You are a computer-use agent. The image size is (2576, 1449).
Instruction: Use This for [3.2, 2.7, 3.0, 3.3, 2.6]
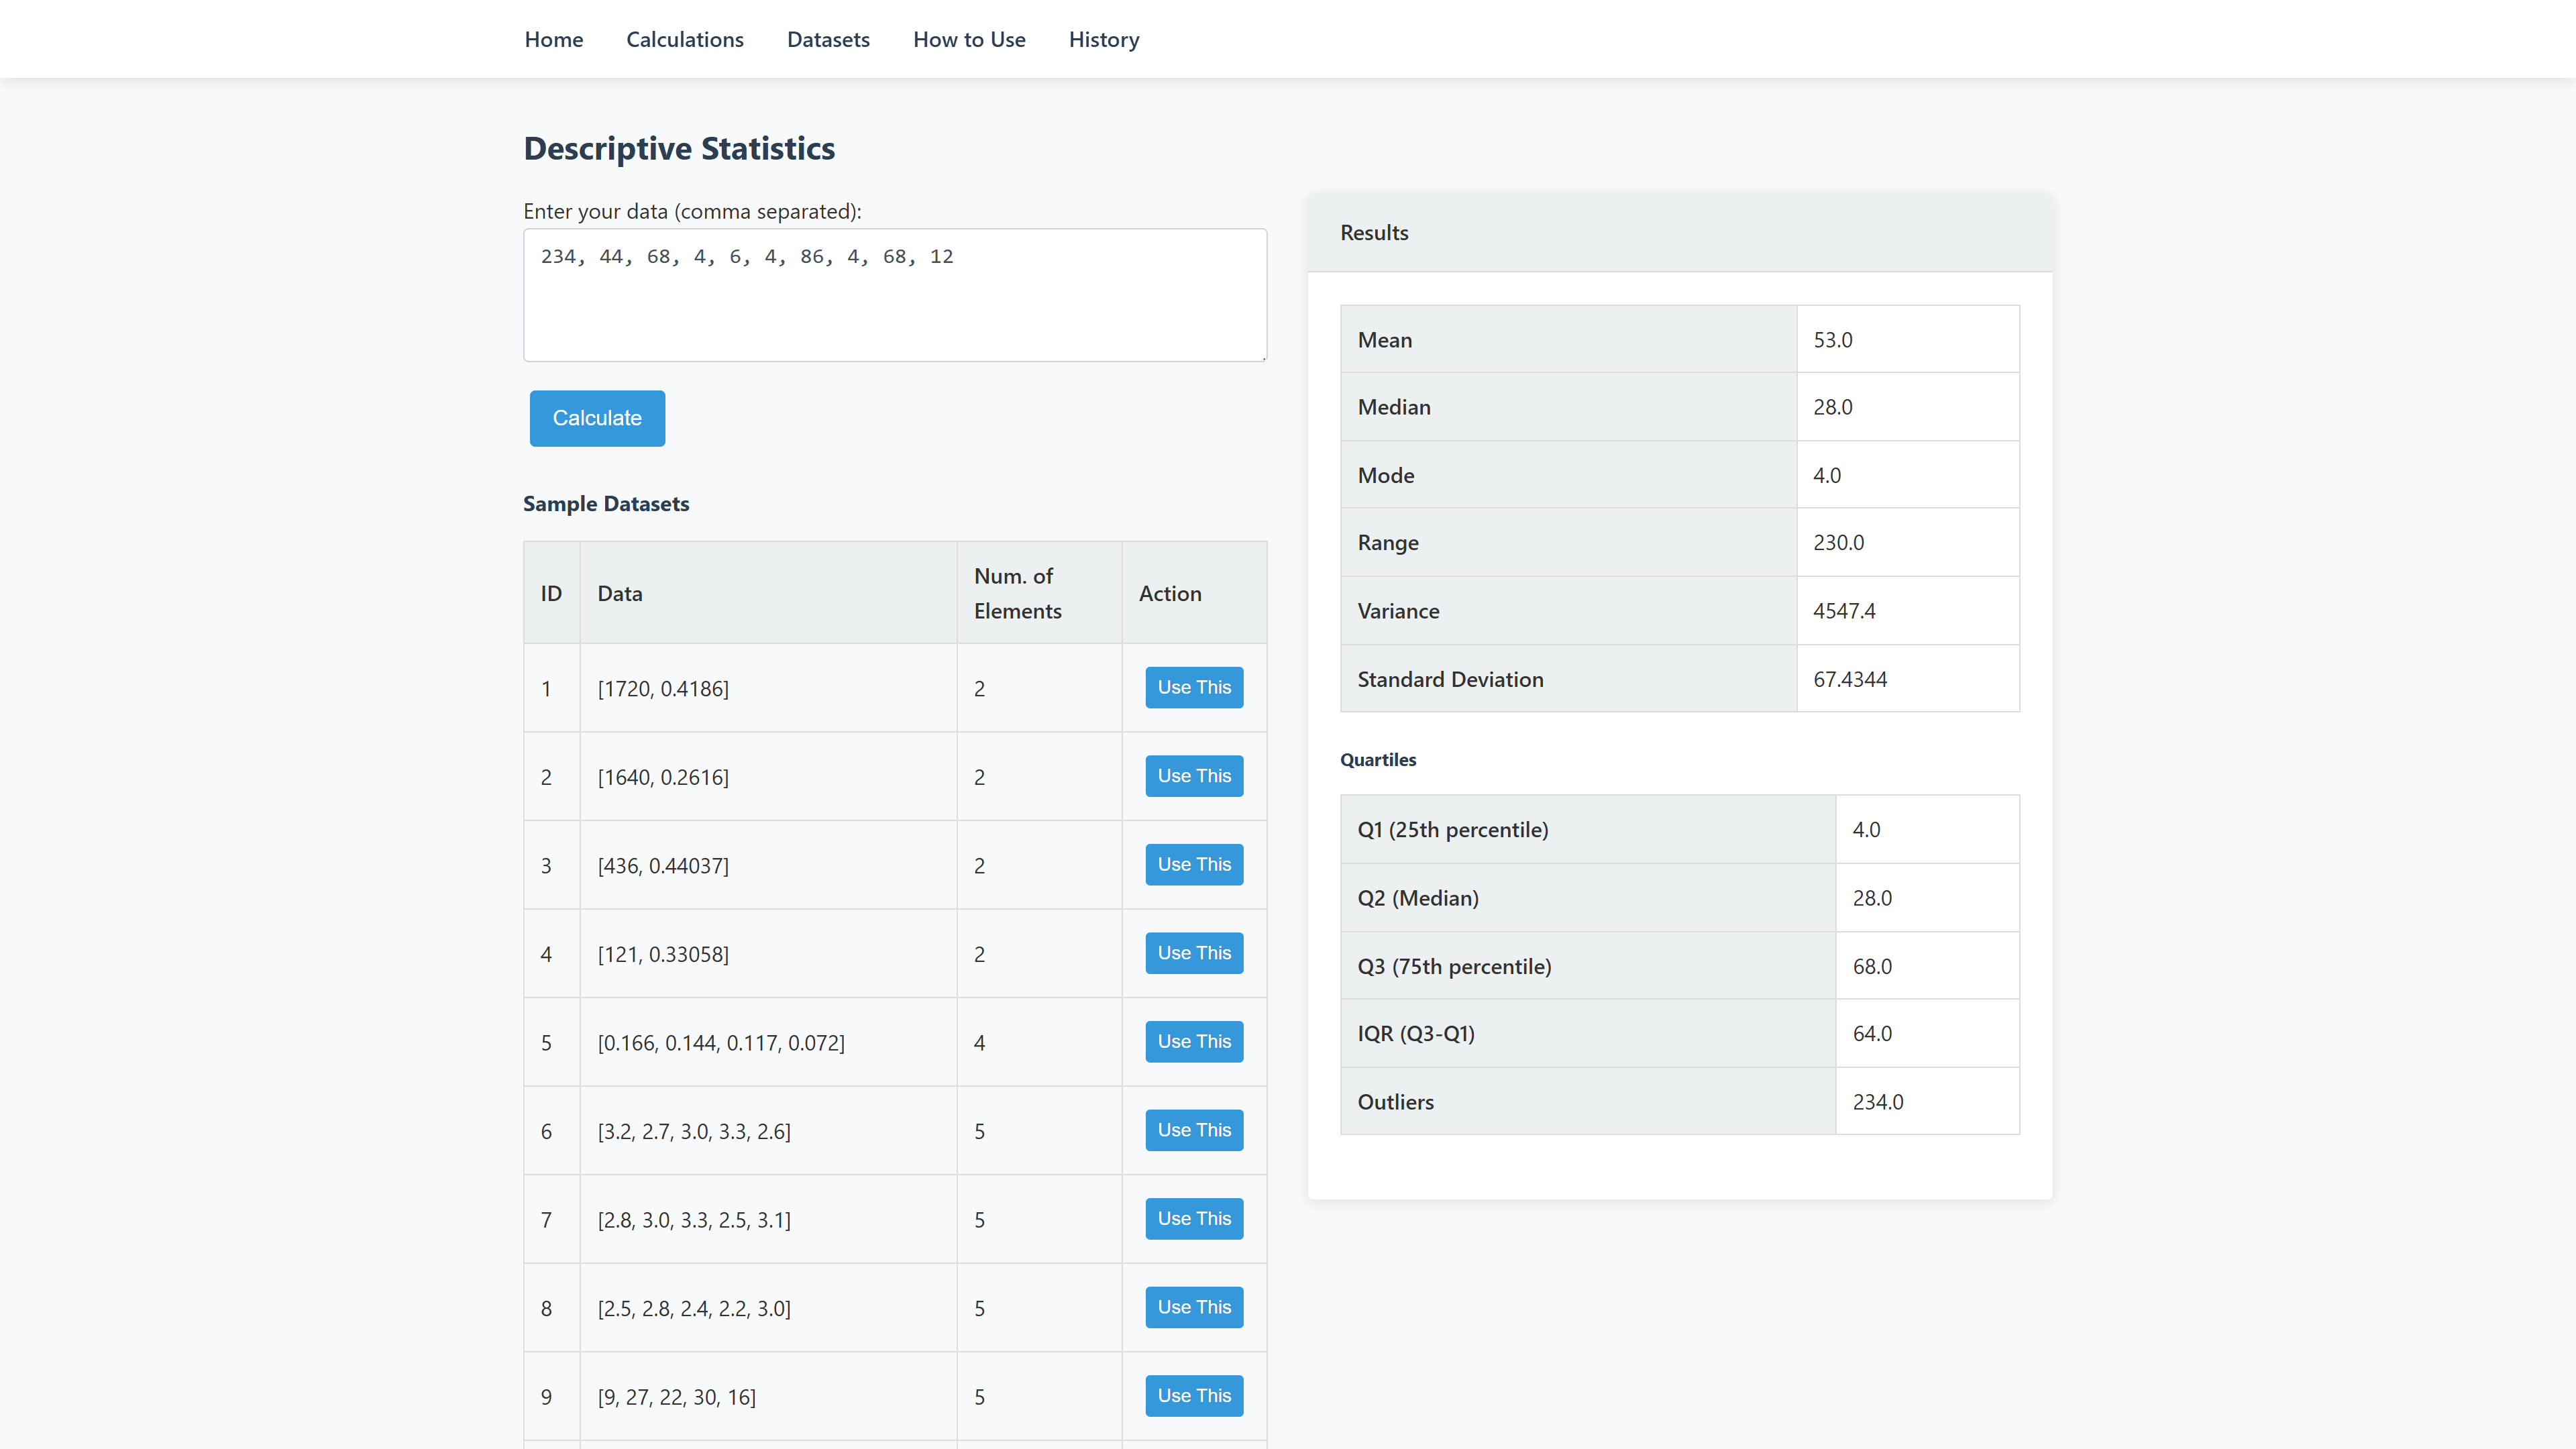coord(1193,1130)
